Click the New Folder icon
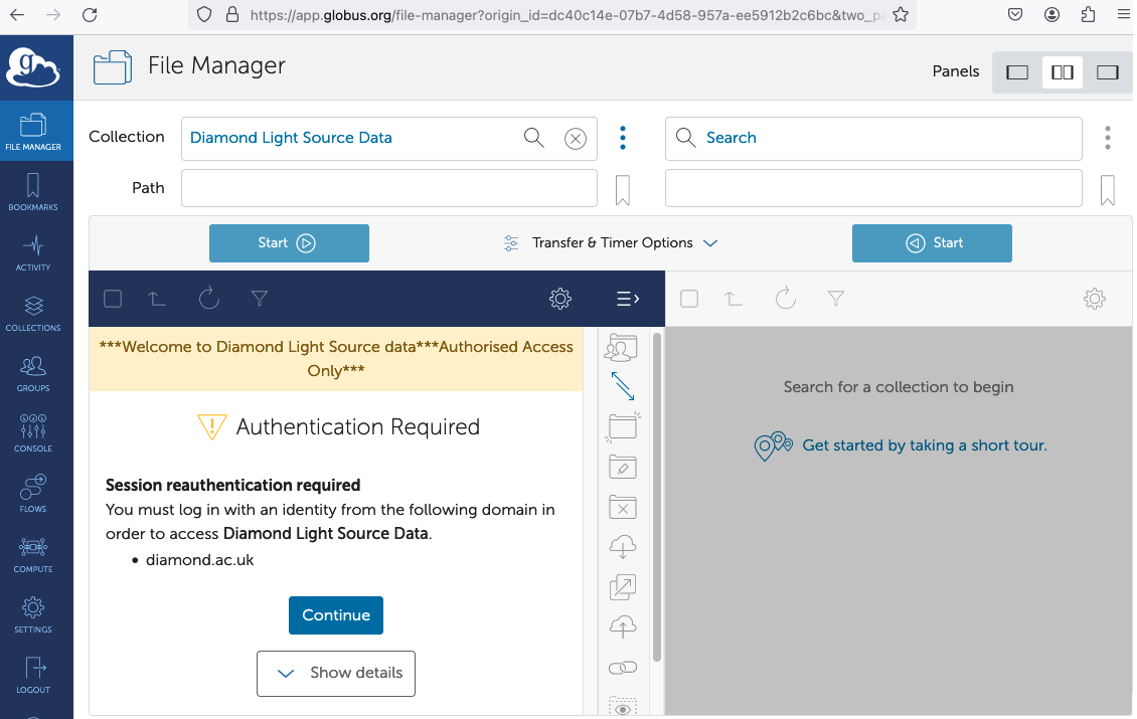Viewport: 1137px width, 719px height. [622, 427]
